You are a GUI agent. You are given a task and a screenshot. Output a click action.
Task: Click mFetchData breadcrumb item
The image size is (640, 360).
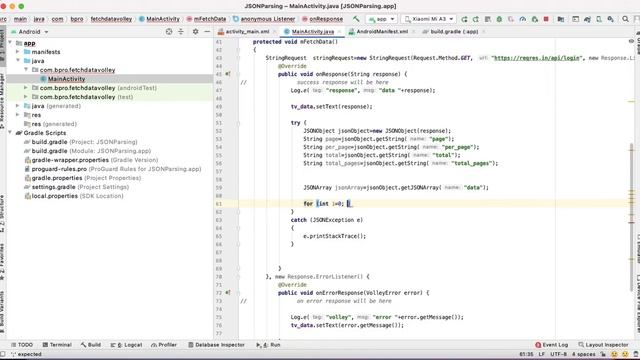(207, 19)
